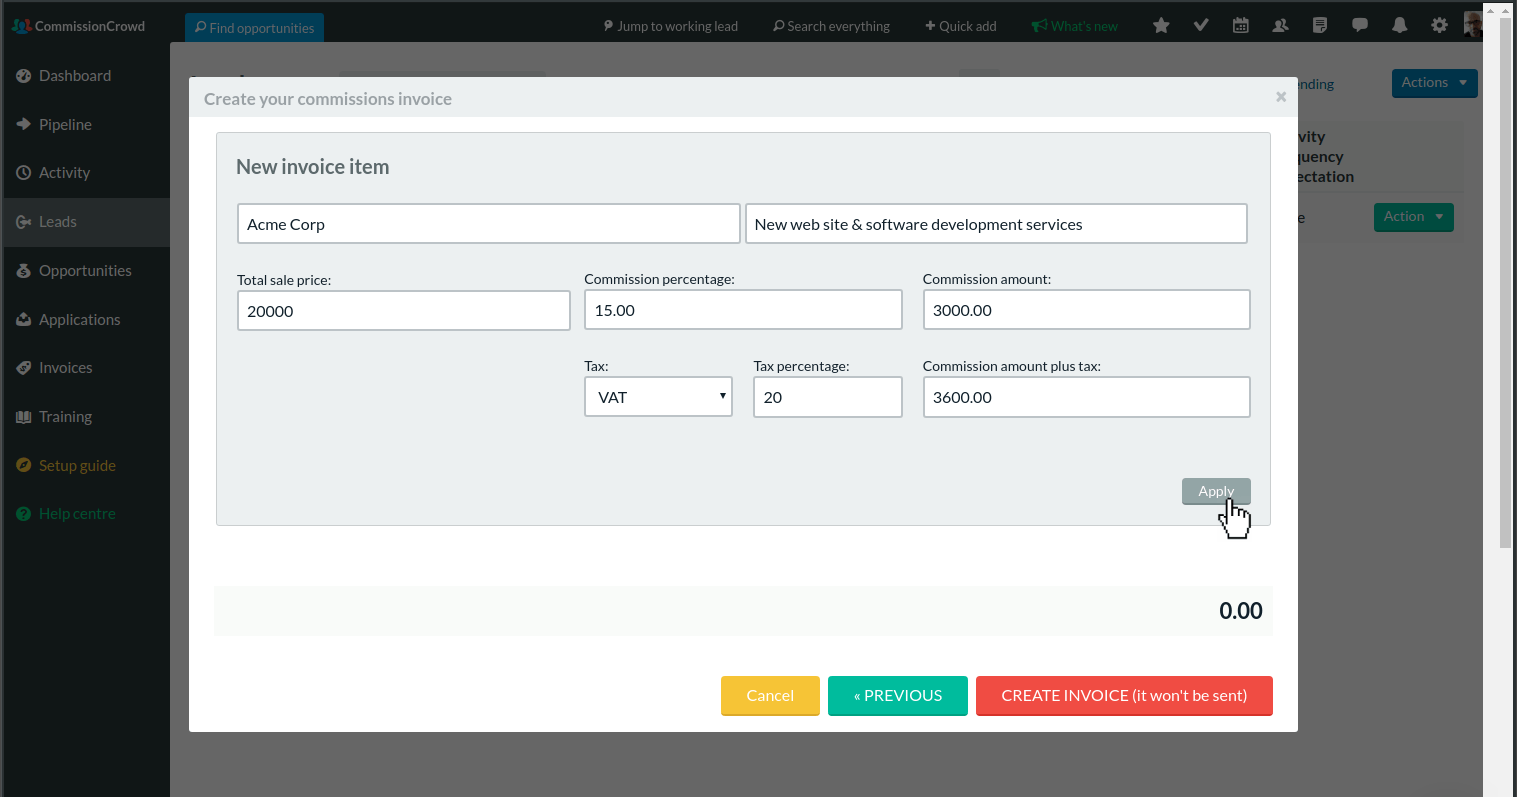Click CREATE INVOICE button
1517x797 pixels.
[x=1124, y=696]
